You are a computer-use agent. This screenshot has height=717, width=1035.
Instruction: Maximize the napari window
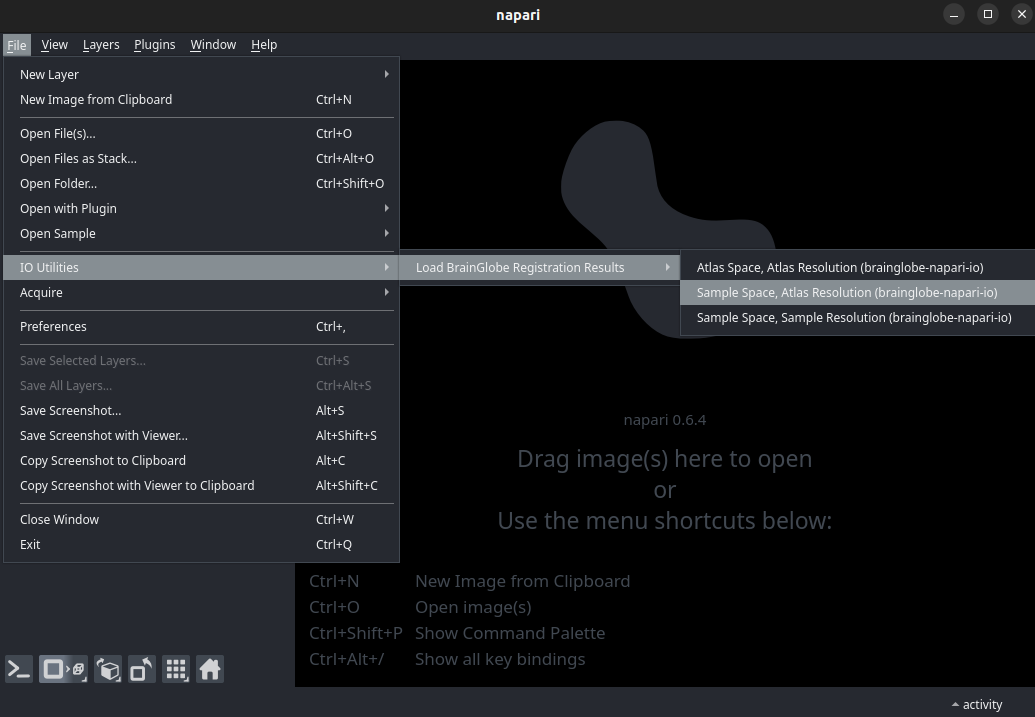(x=988, y=14)
